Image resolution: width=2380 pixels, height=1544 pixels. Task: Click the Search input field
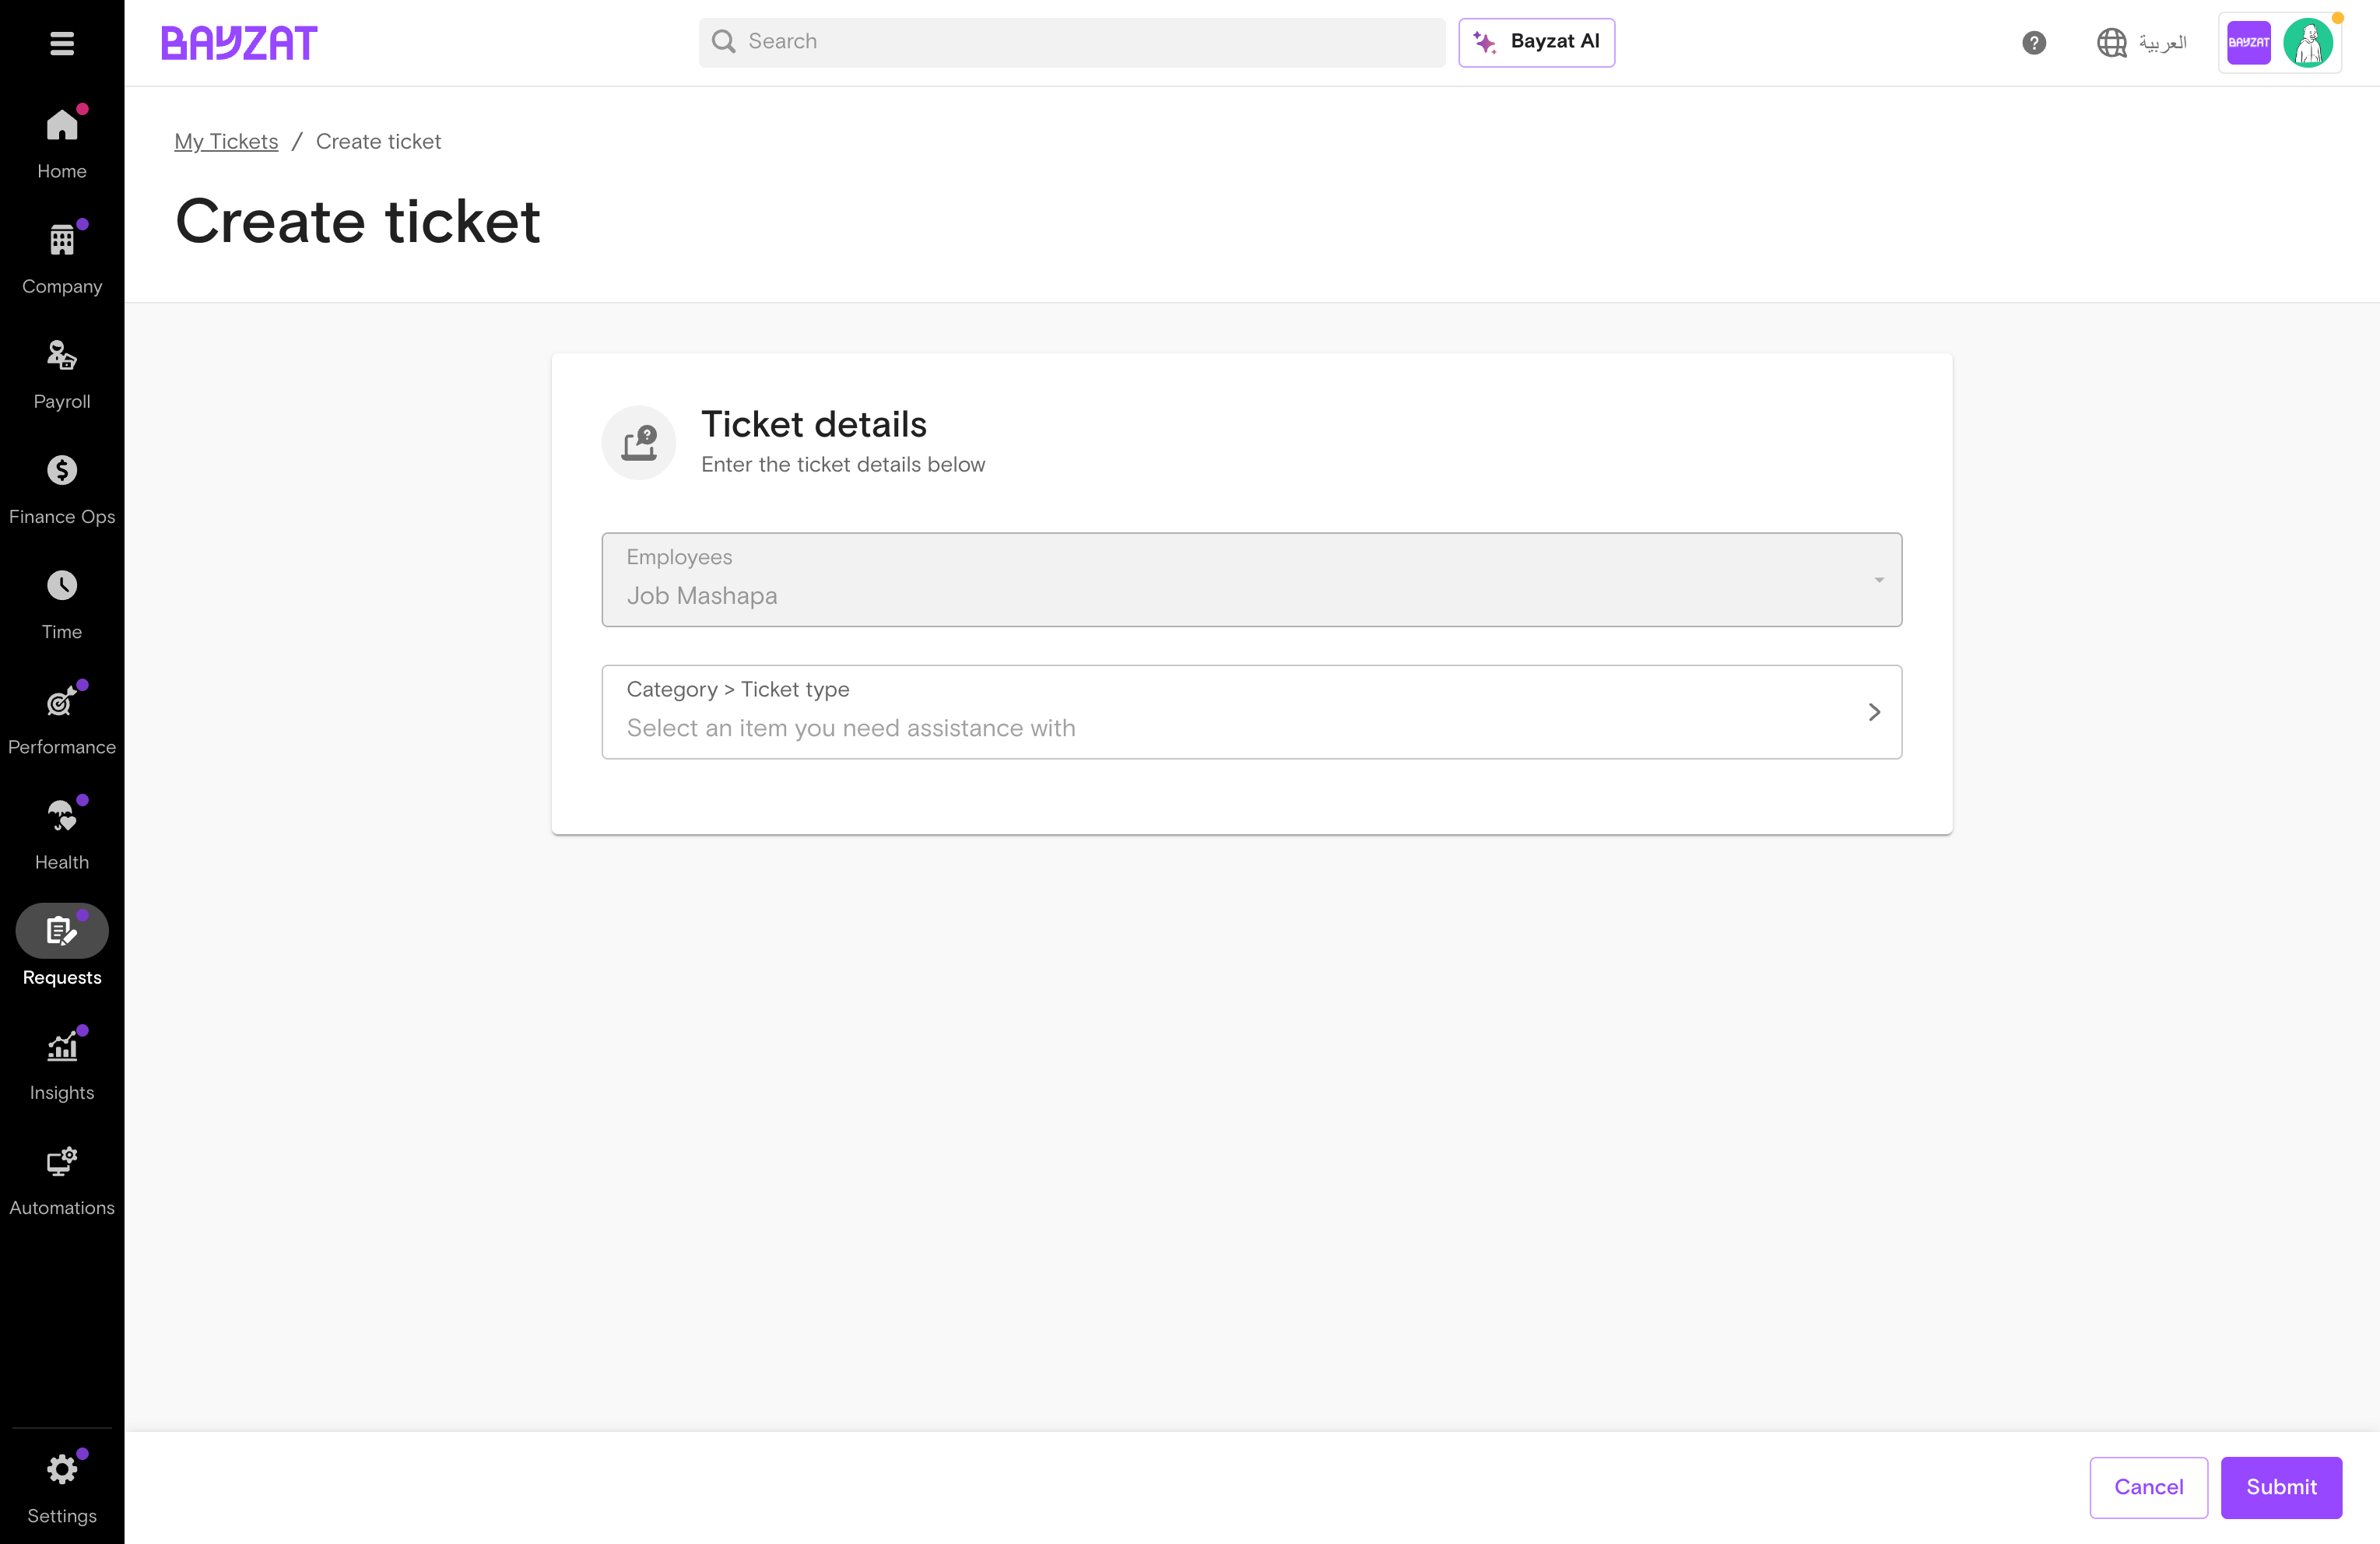1071,42
